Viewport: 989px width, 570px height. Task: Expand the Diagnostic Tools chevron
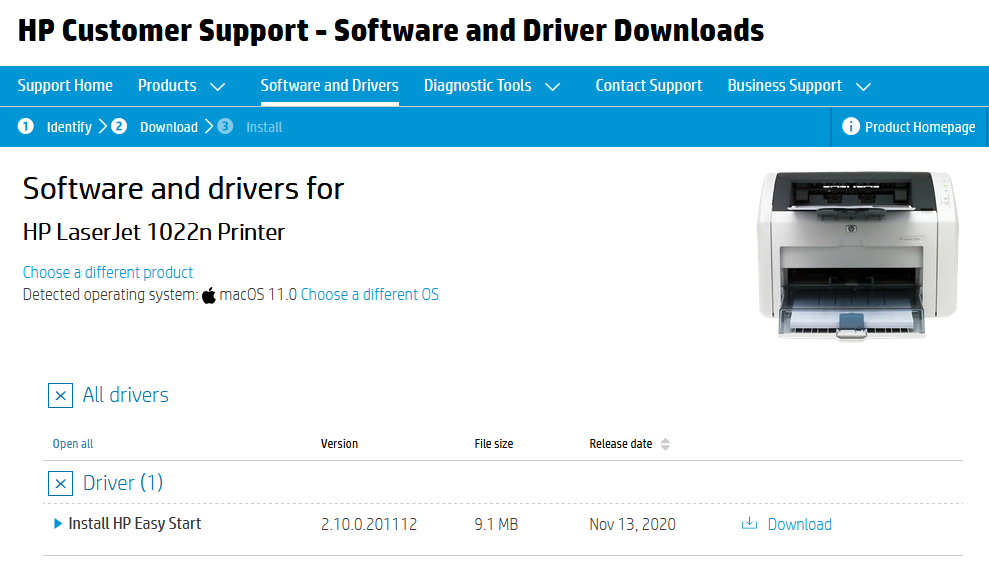[553, 87]
